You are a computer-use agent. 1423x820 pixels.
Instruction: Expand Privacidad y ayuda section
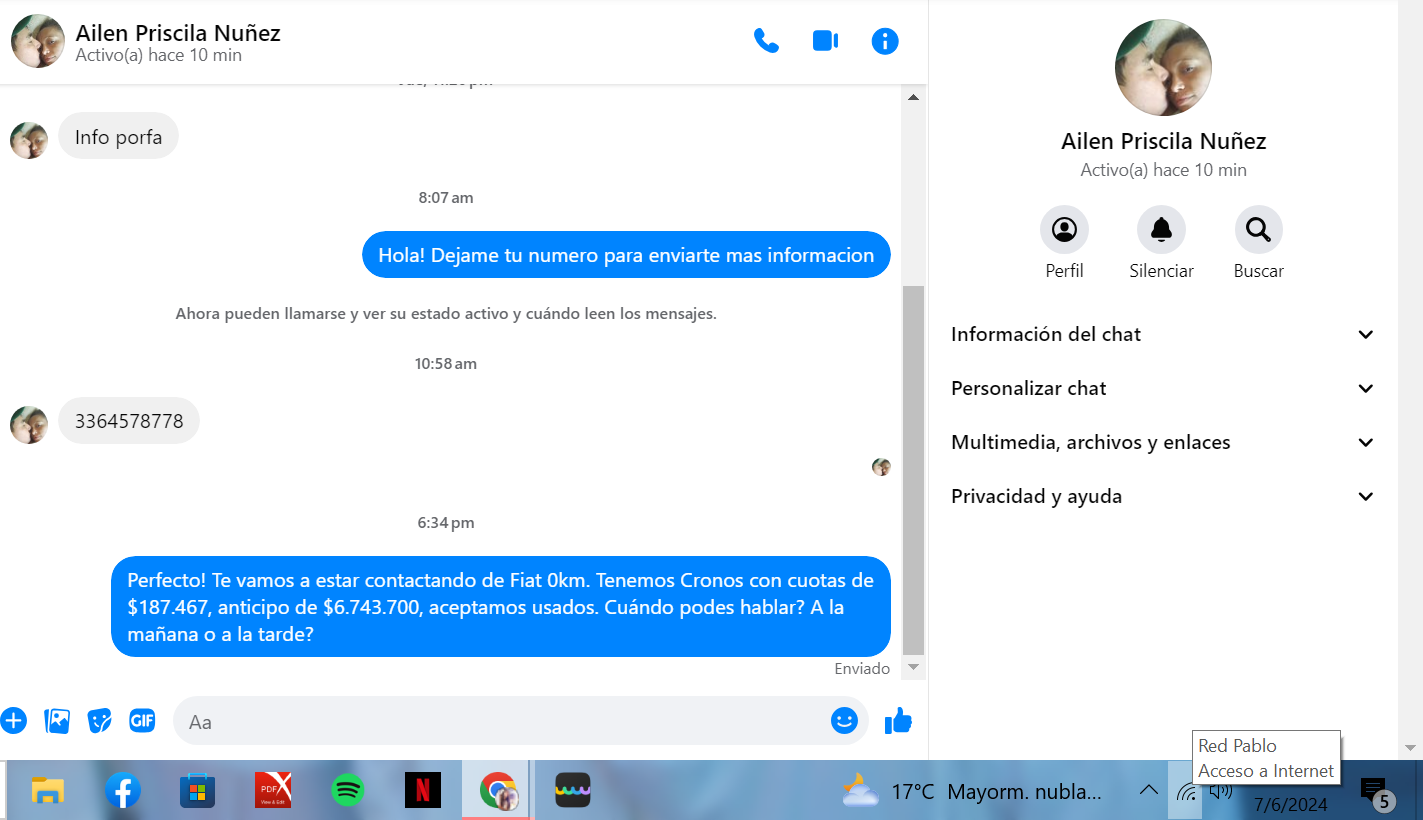tap(1163, 496)
